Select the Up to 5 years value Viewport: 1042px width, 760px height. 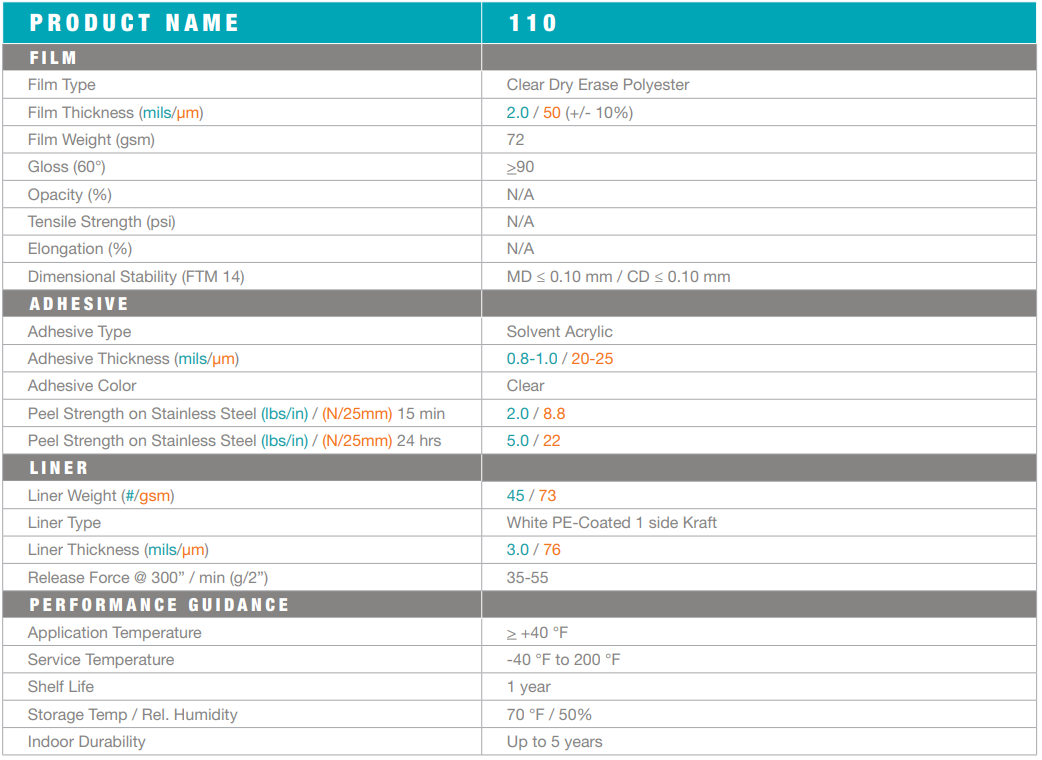pyautogui.click(x=555, y=743)
